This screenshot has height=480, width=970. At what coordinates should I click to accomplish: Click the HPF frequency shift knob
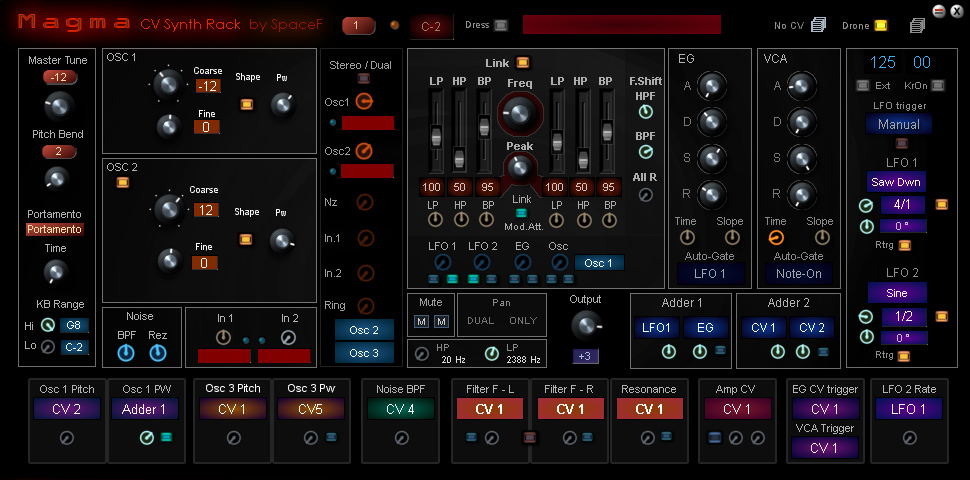pyautogui.click(x=646, y=112)
